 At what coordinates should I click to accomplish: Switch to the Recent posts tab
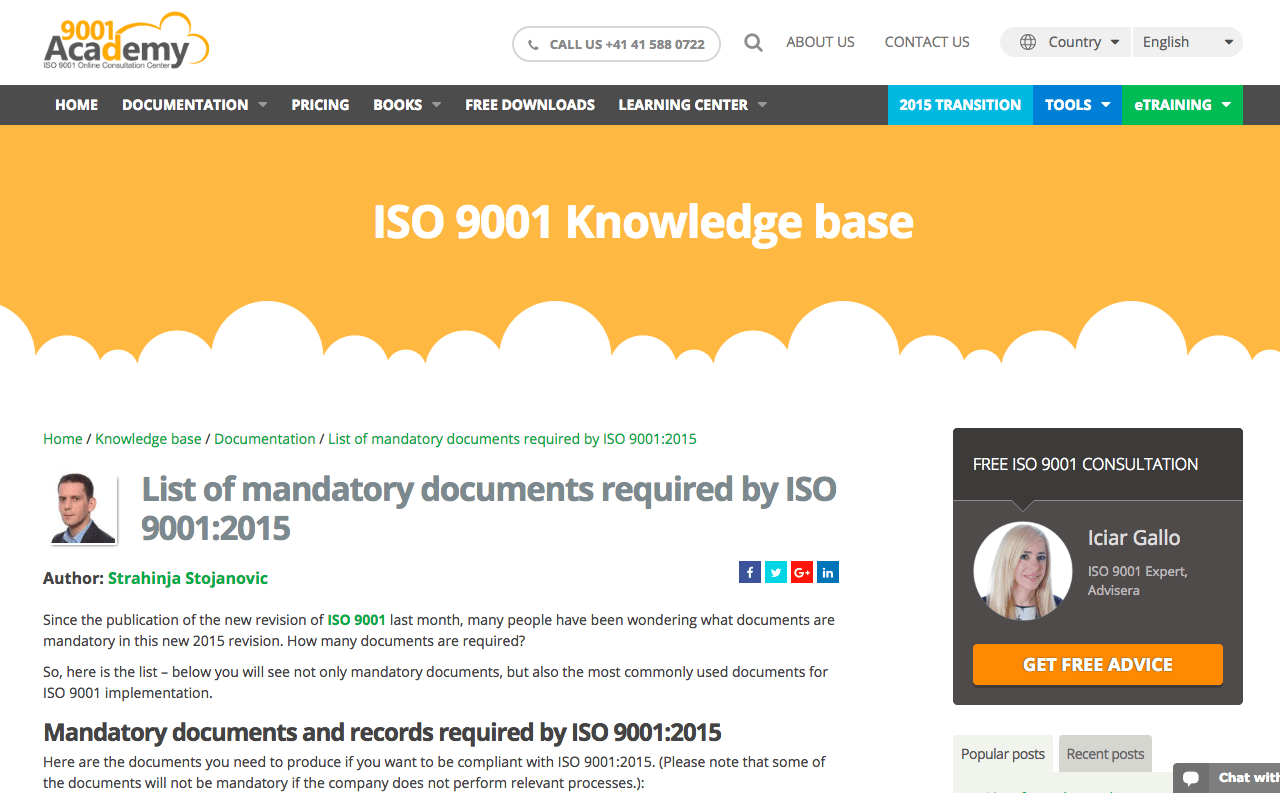tap(1105, 754)
